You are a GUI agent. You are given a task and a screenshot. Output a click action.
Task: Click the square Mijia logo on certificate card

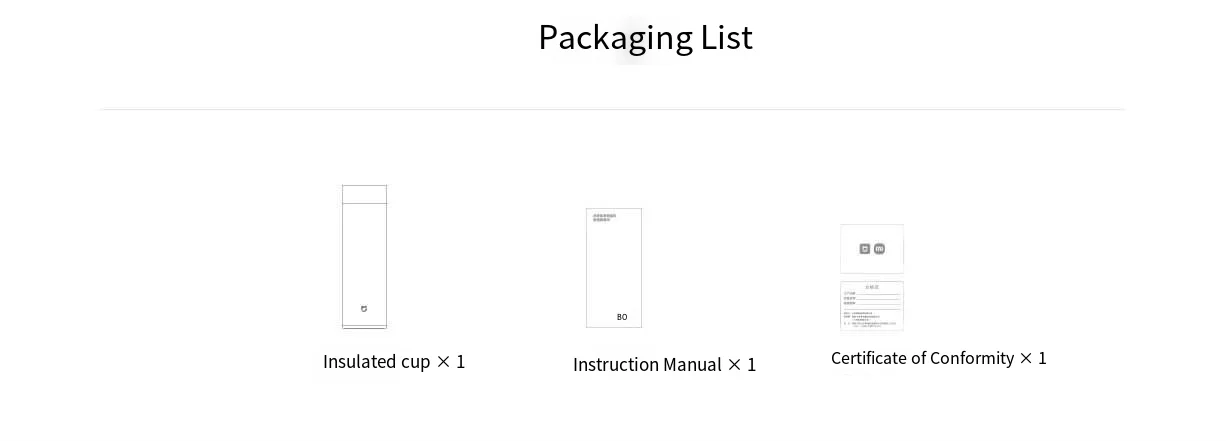(865, 249)
